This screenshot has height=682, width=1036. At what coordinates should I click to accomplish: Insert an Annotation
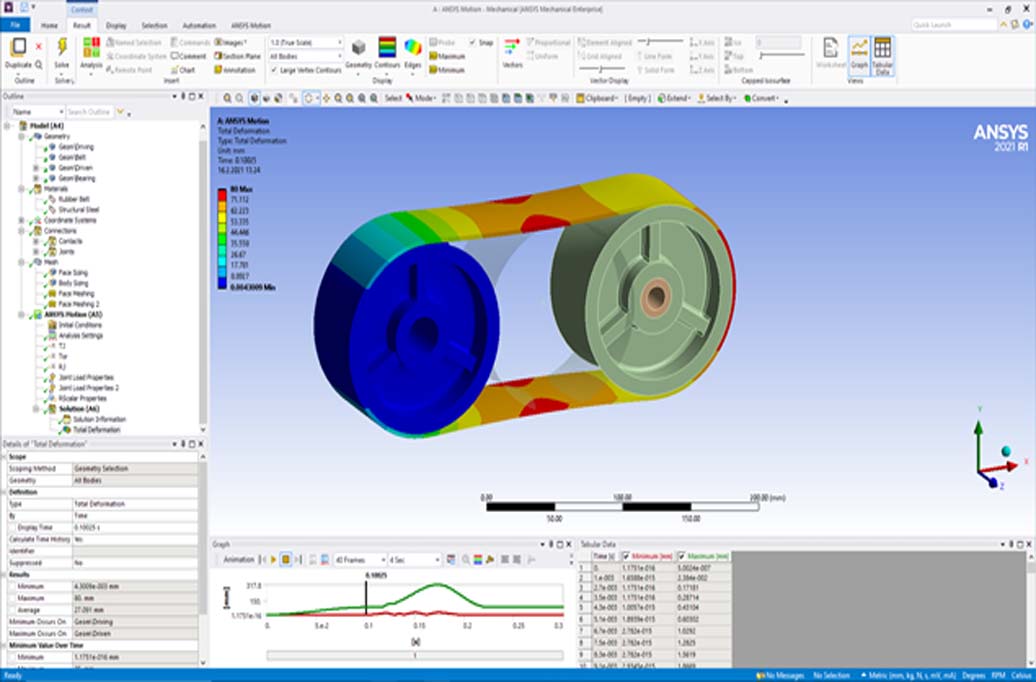click(235, 69)
